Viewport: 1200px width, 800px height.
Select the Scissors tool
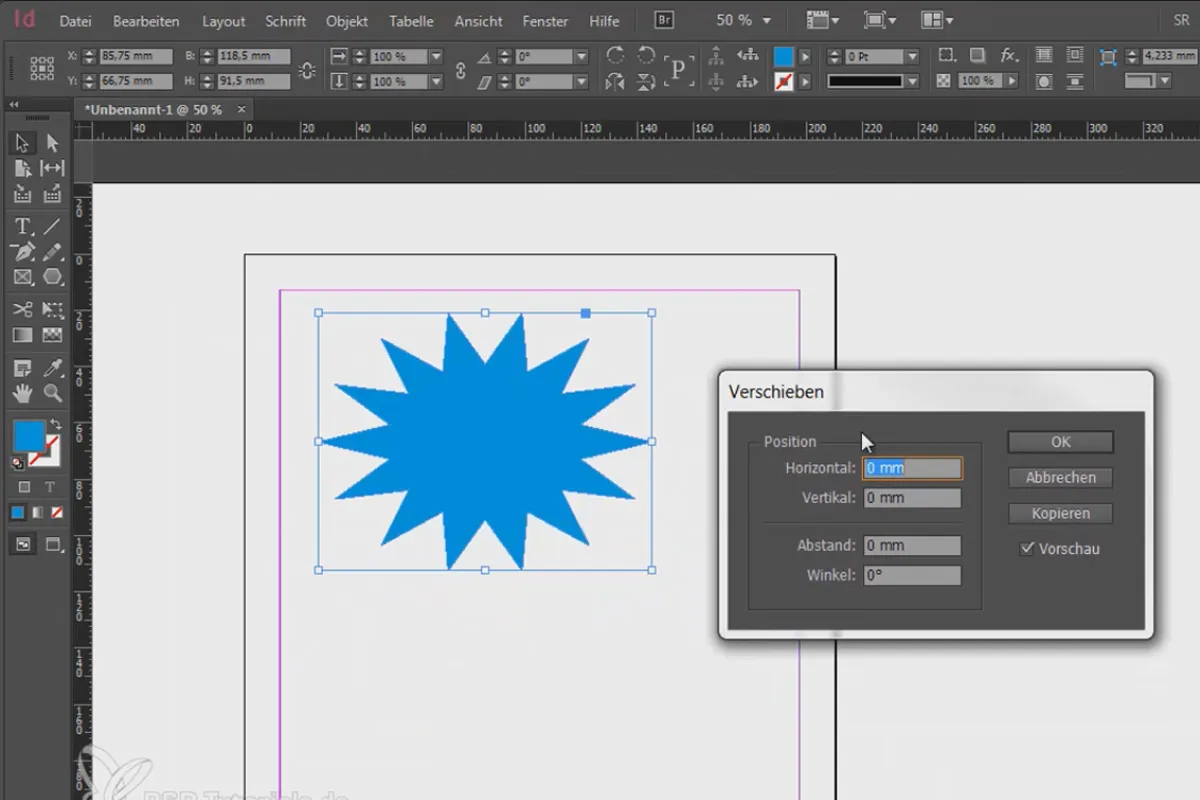tap(23, 310)
